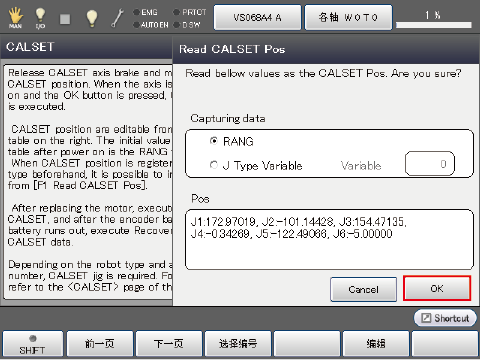This screenshot has height=360, width=480.
Task: Go back with 前一页 button
Action: pos(100,344)
